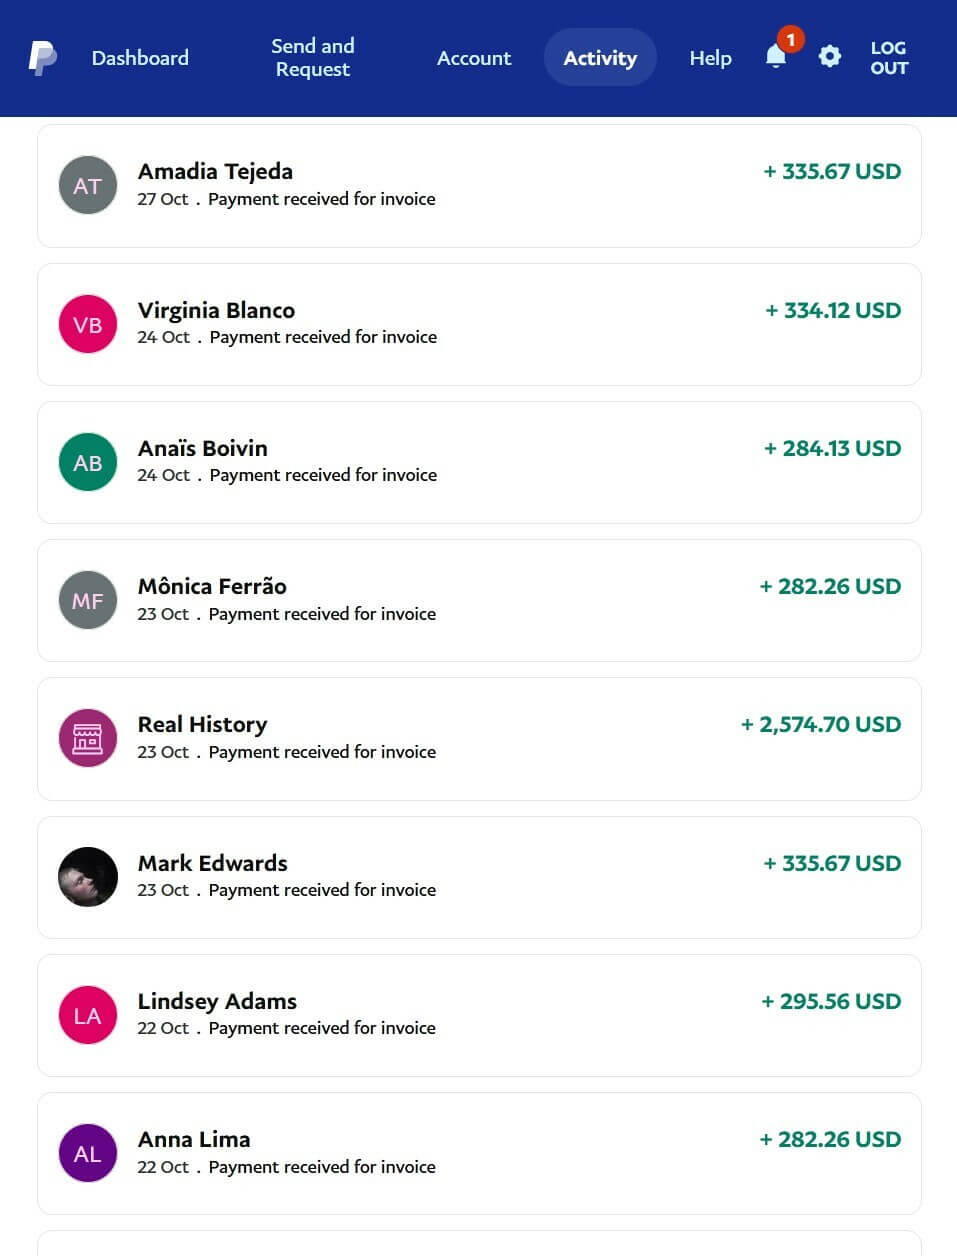Select the Activity tab

[600, 58]
